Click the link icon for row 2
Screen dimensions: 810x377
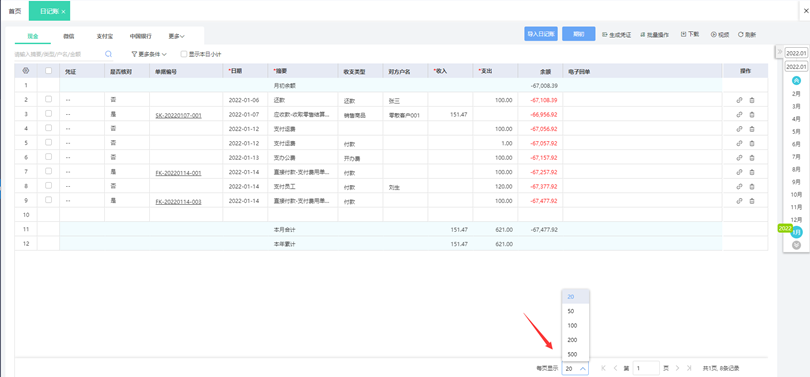point(739,100)
